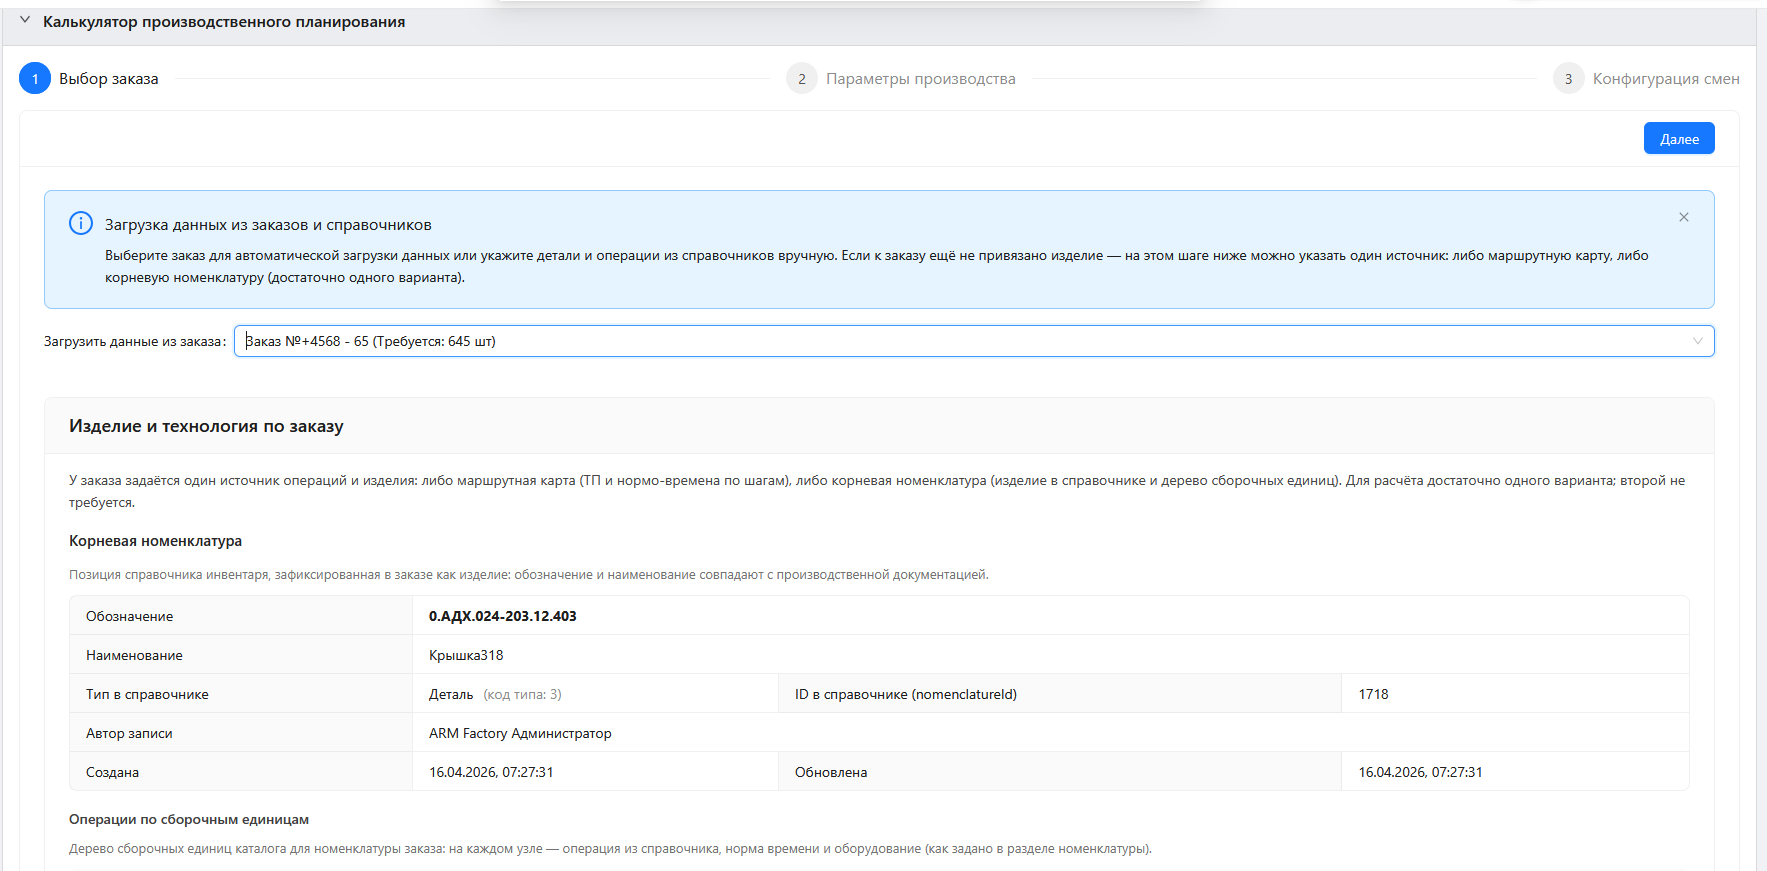Close the Загрузка данных info banner
Screen dimensions: 1767x871
(1684, 217)
